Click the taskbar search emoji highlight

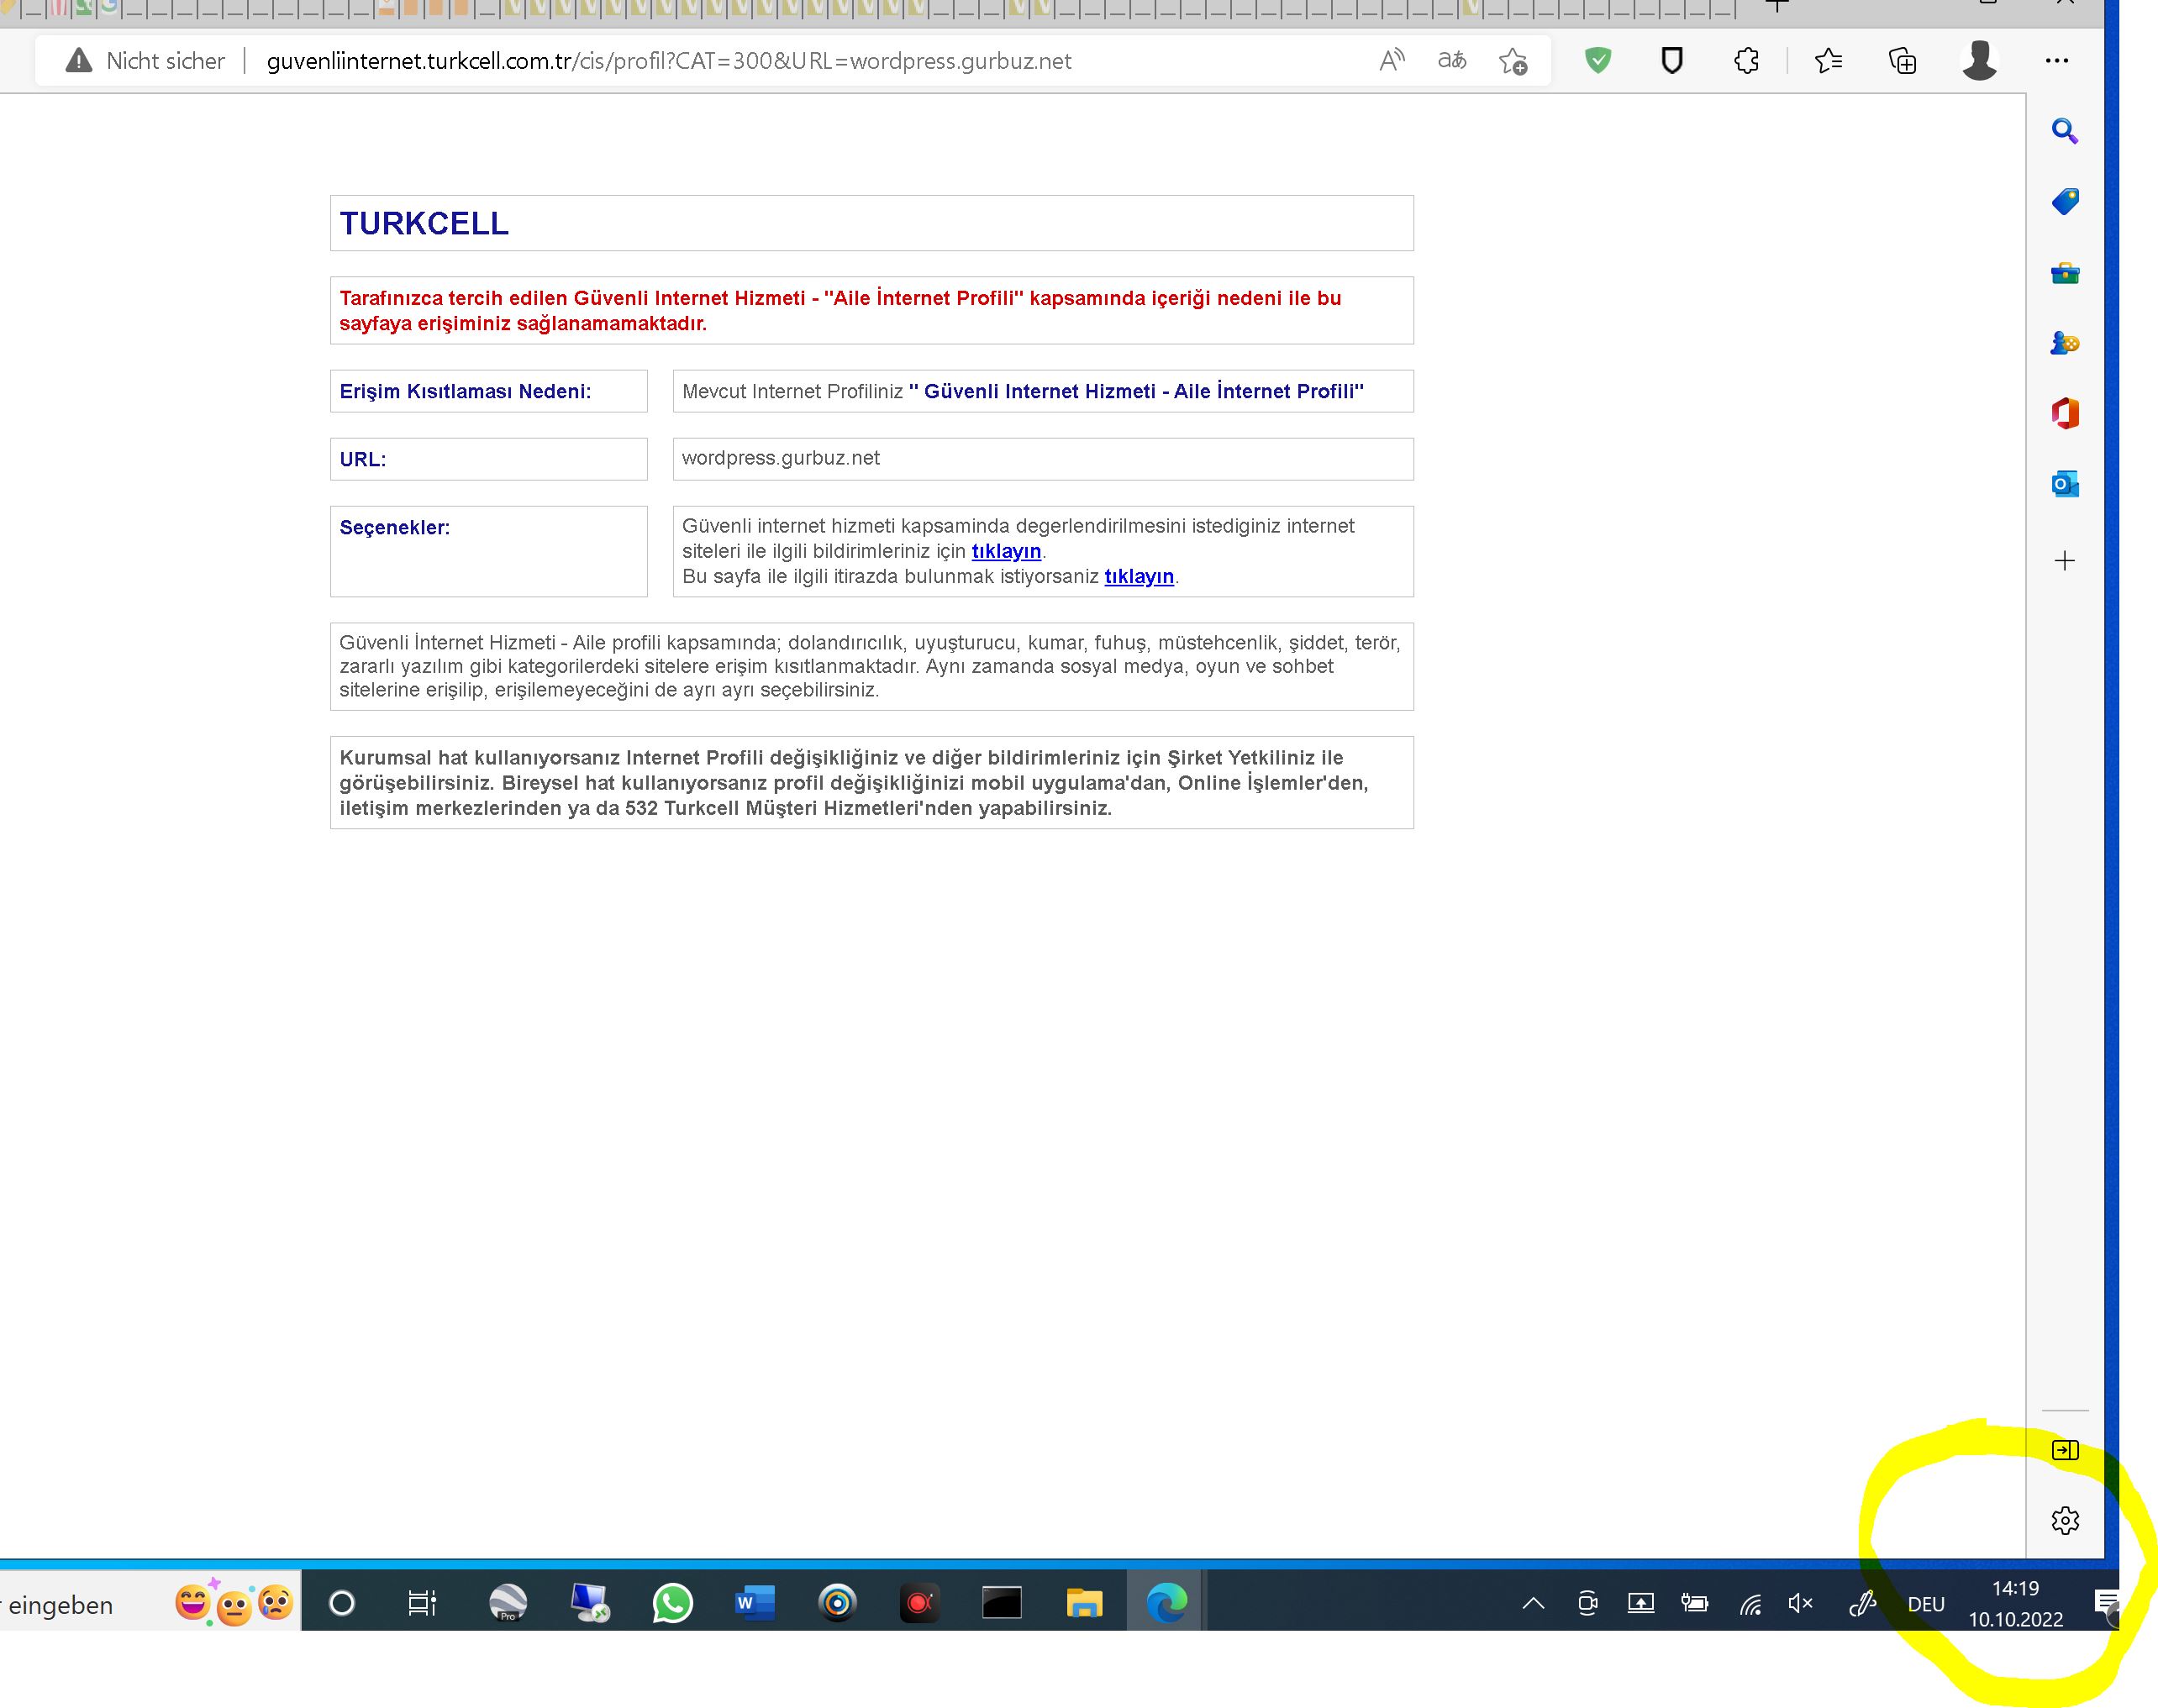[x=235, y=1603]
